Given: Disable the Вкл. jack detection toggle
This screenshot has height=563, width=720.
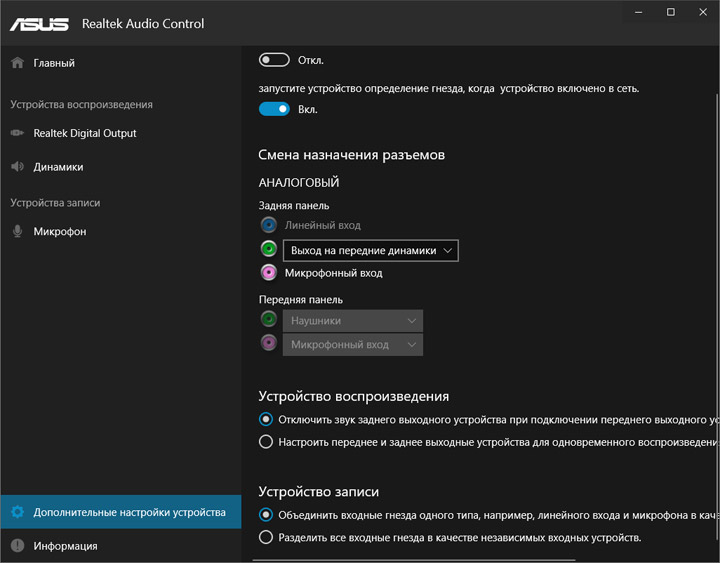Looking at the screenshot, I should click(274, 109).
